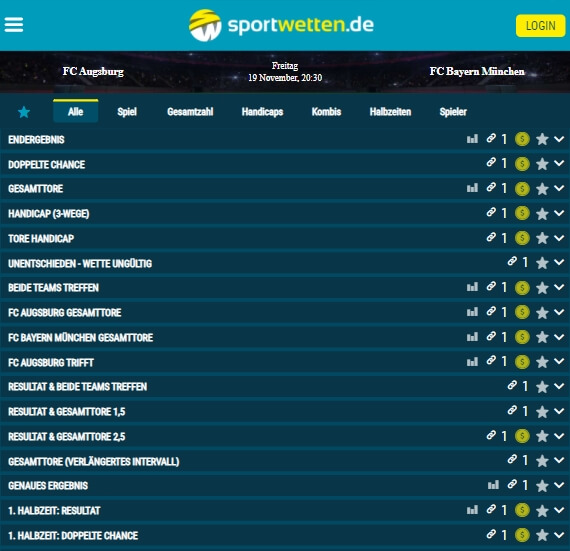Open the Kombis tab
The width and height of the screenshot is (570, 551).
click(x=326, y=112)
